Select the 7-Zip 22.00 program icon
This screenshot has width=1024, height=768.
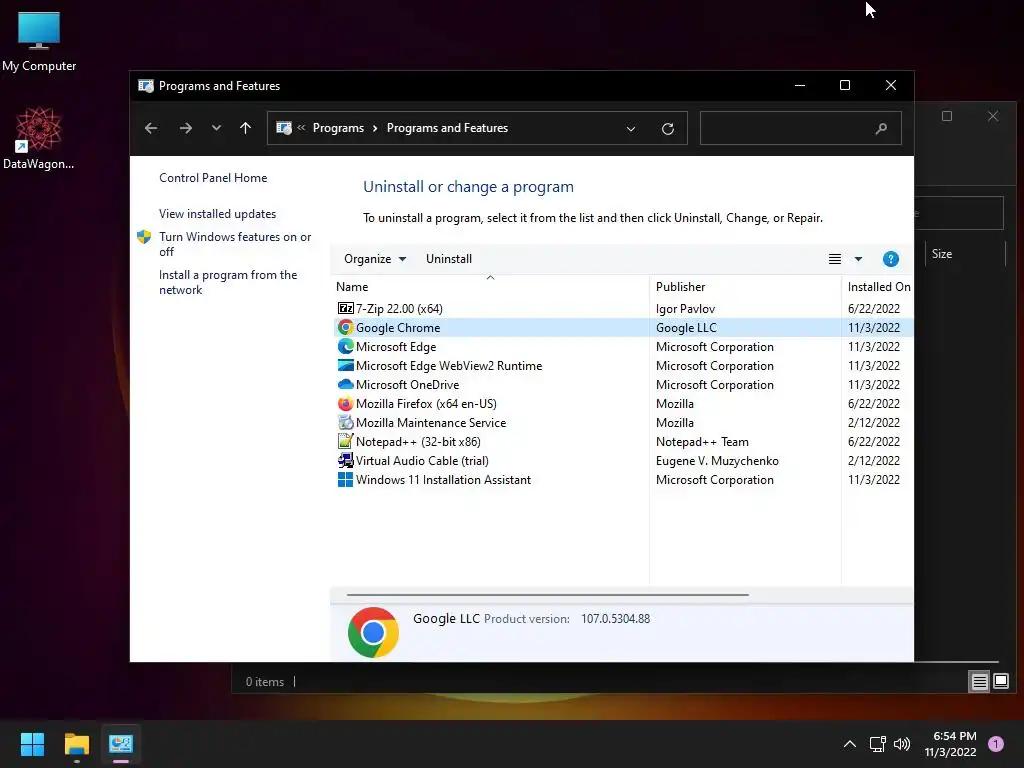[345, 308]
